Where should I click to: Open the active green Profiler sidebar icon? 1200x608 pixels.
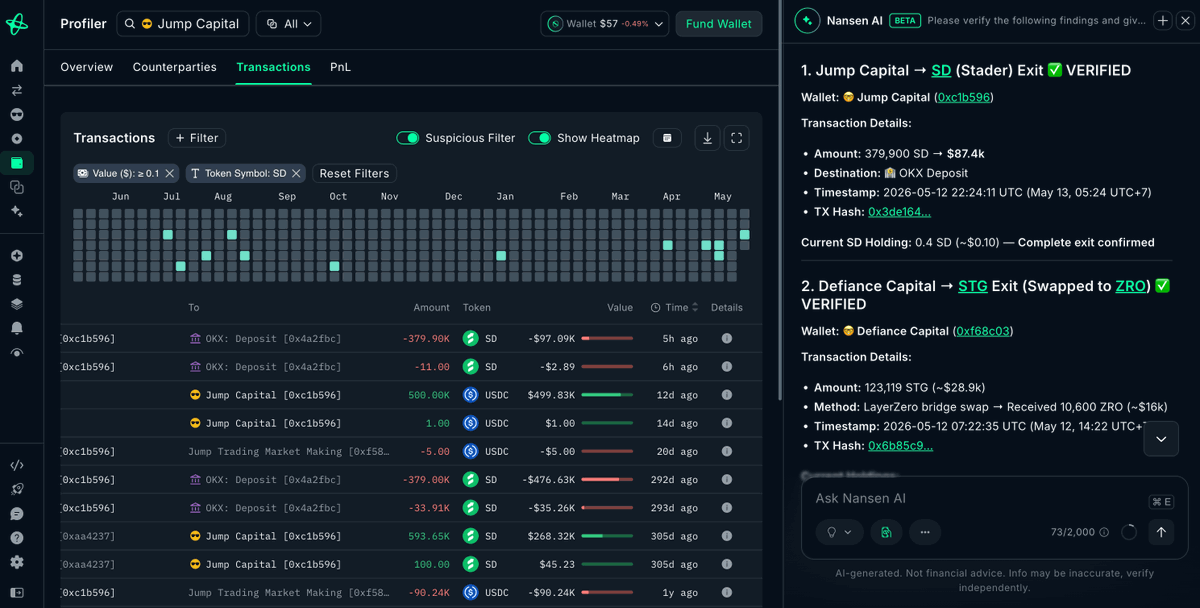coord(17,163)
